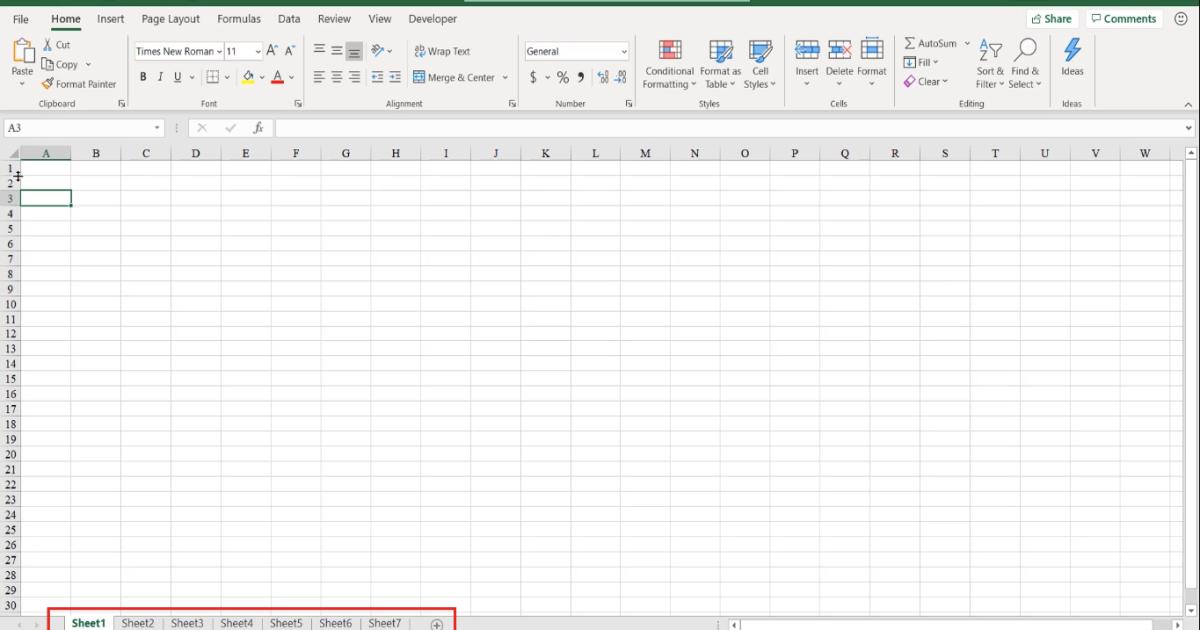
Task: Apply center alignment to the cell
Action: click(x=335, y=76)
